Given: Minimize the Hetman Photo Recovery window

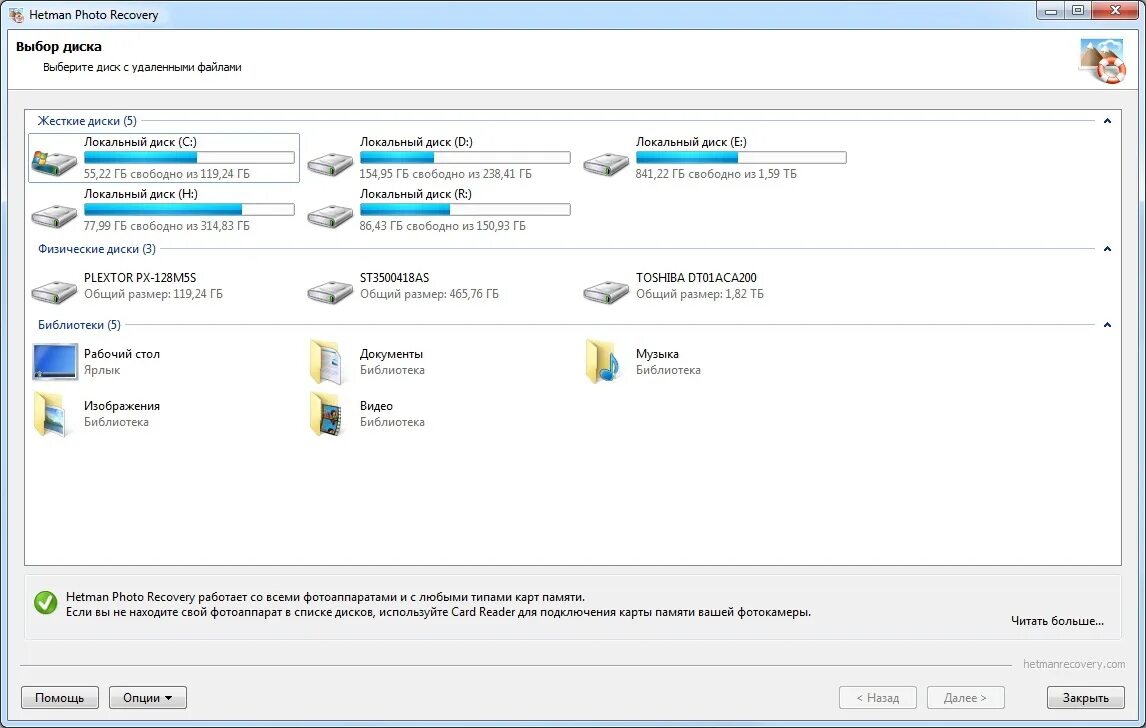Looking at the screenshot, I should point(1050,11).
